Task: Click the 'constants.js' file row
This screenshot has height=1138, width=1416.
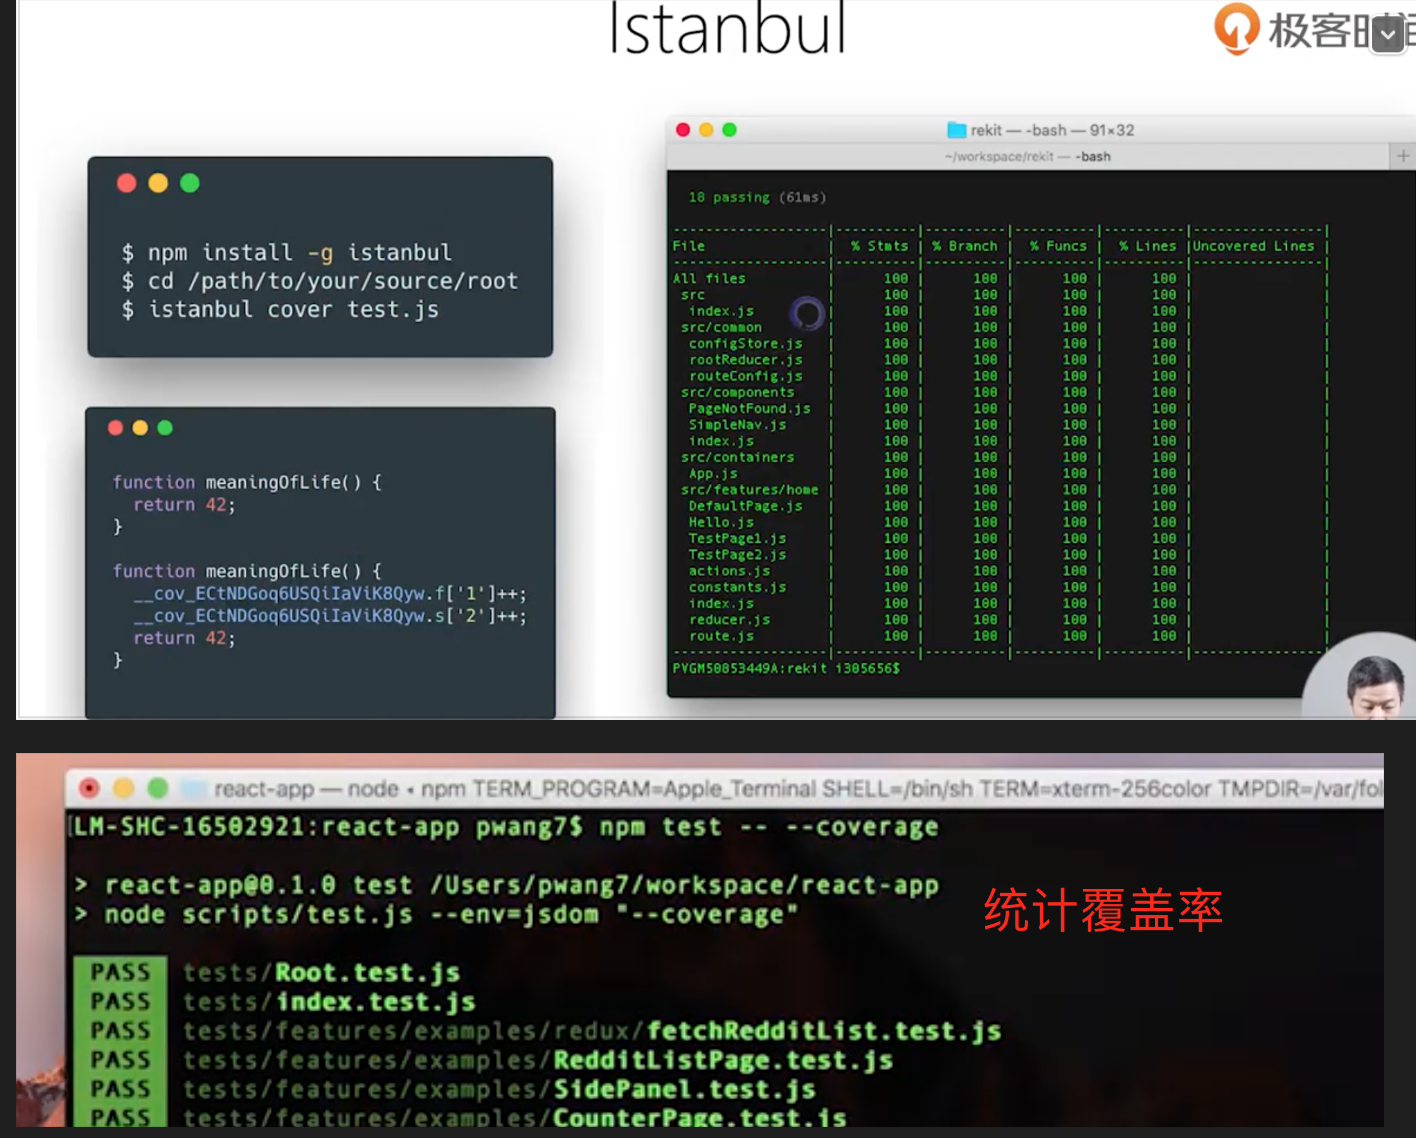Action: click(738, 587)
